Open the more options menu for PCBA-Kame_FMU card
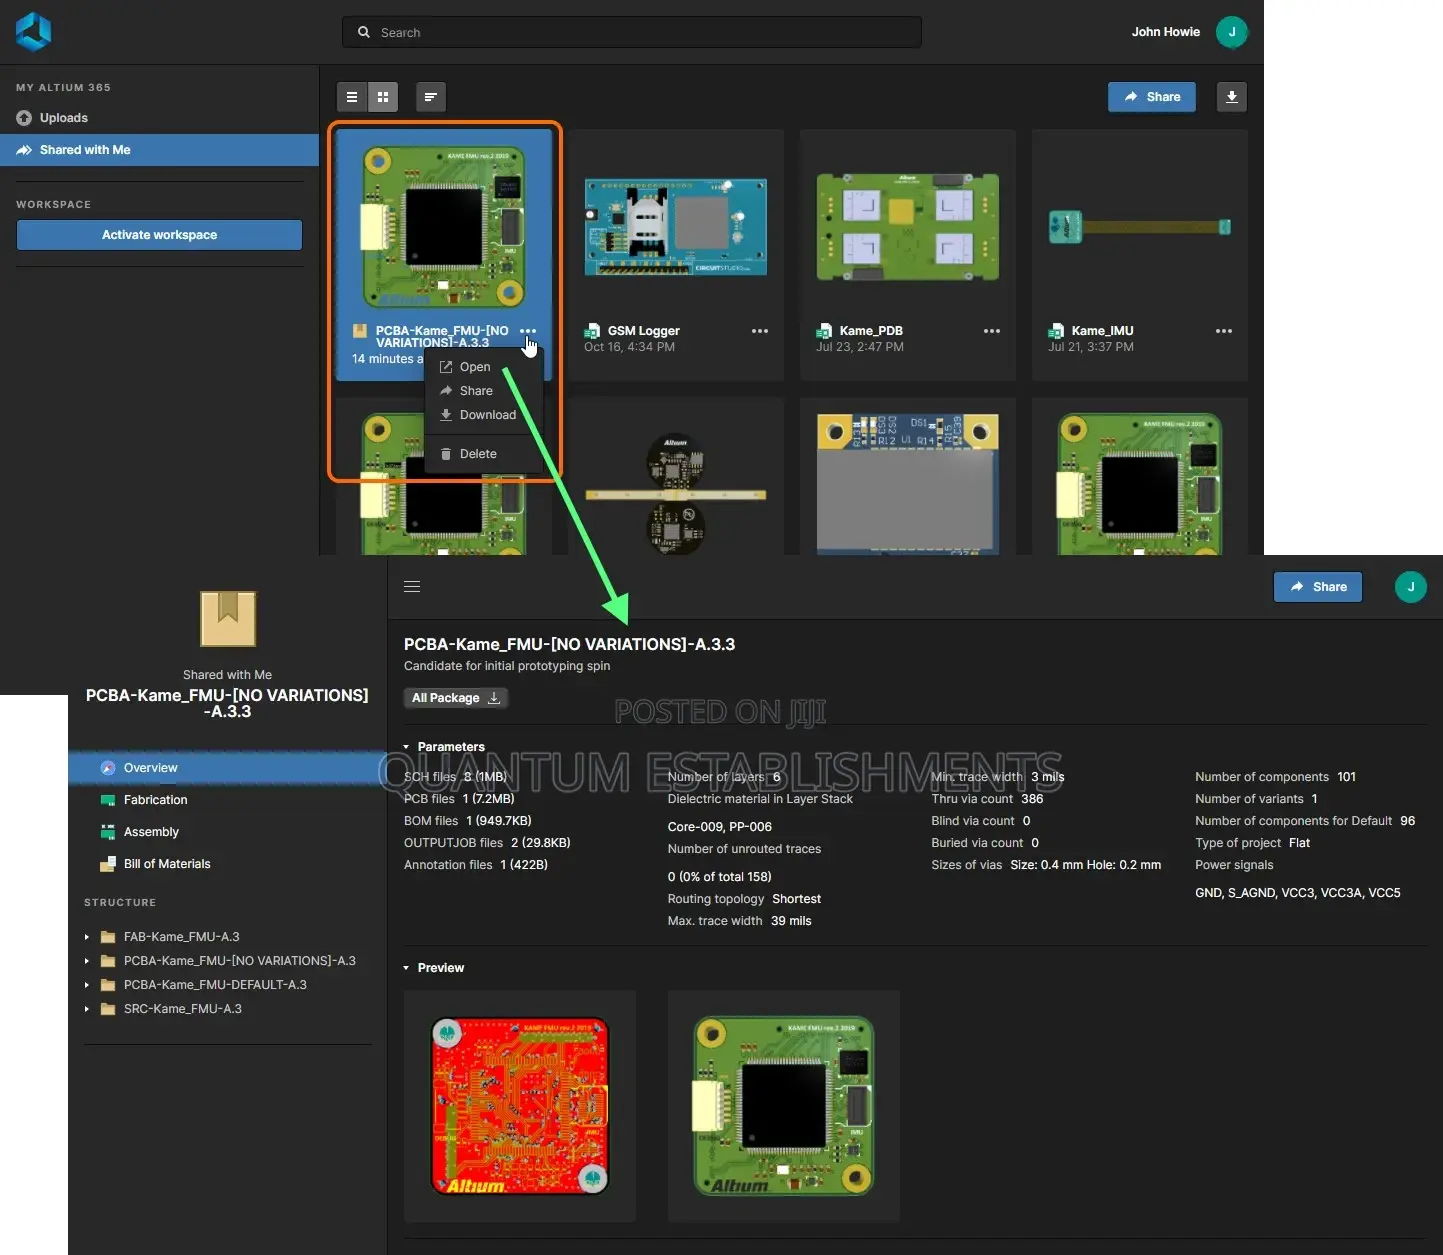Screen dimensions: 1443x1255 coord(528,330)
